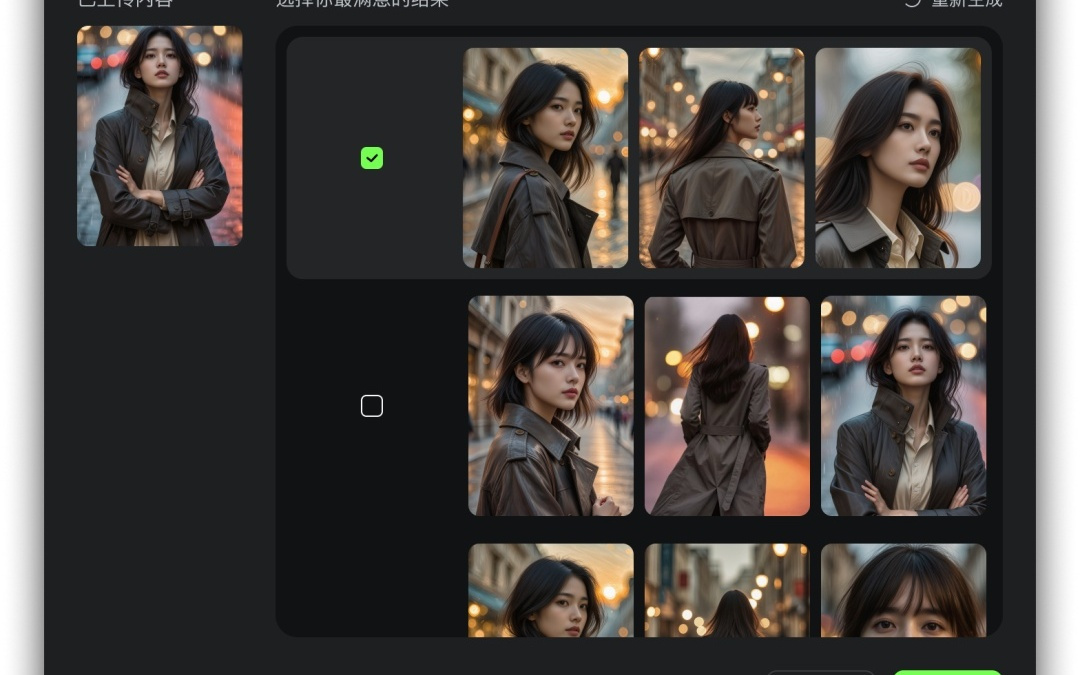Open second row blurred back-view image
This screenshot has width=1080, height=675.
click(727, 406)
